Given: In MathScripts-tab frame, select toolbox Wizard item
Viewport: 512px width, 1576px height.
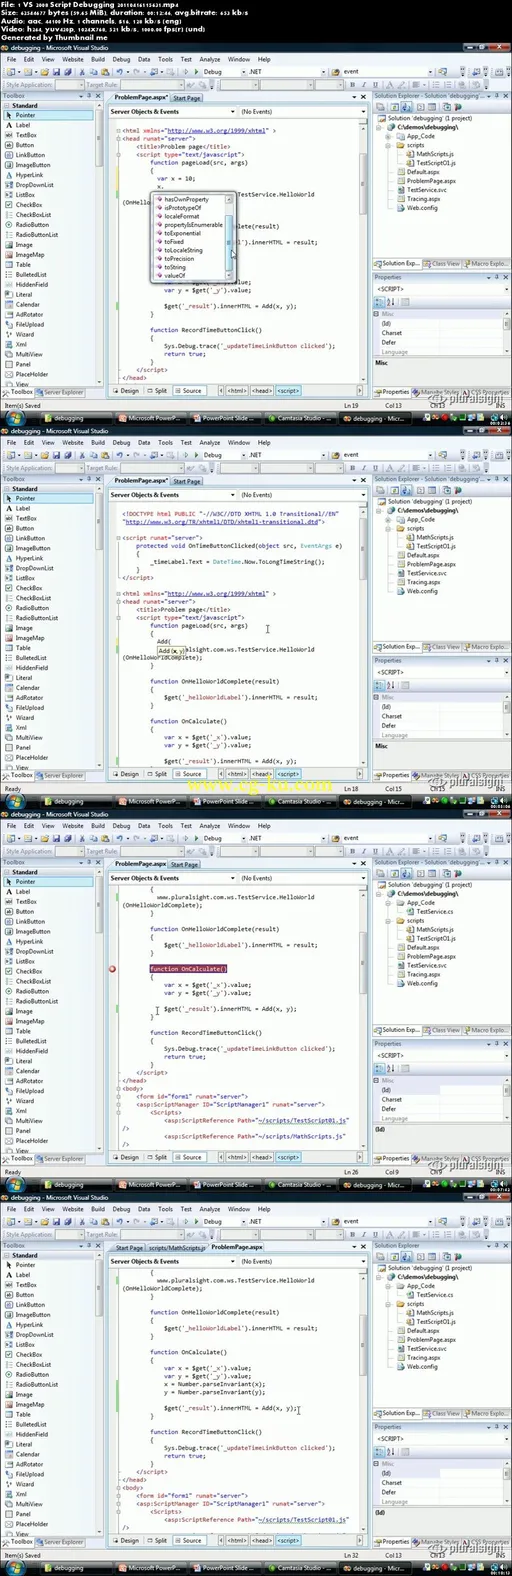Looking at the screenshot, I should (x=25, y=1484).
